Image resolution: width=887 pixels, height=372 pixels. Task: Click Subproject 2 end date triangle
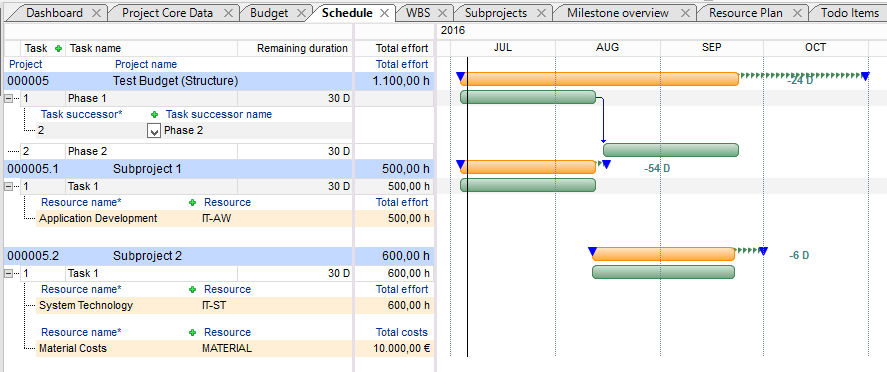763,252
